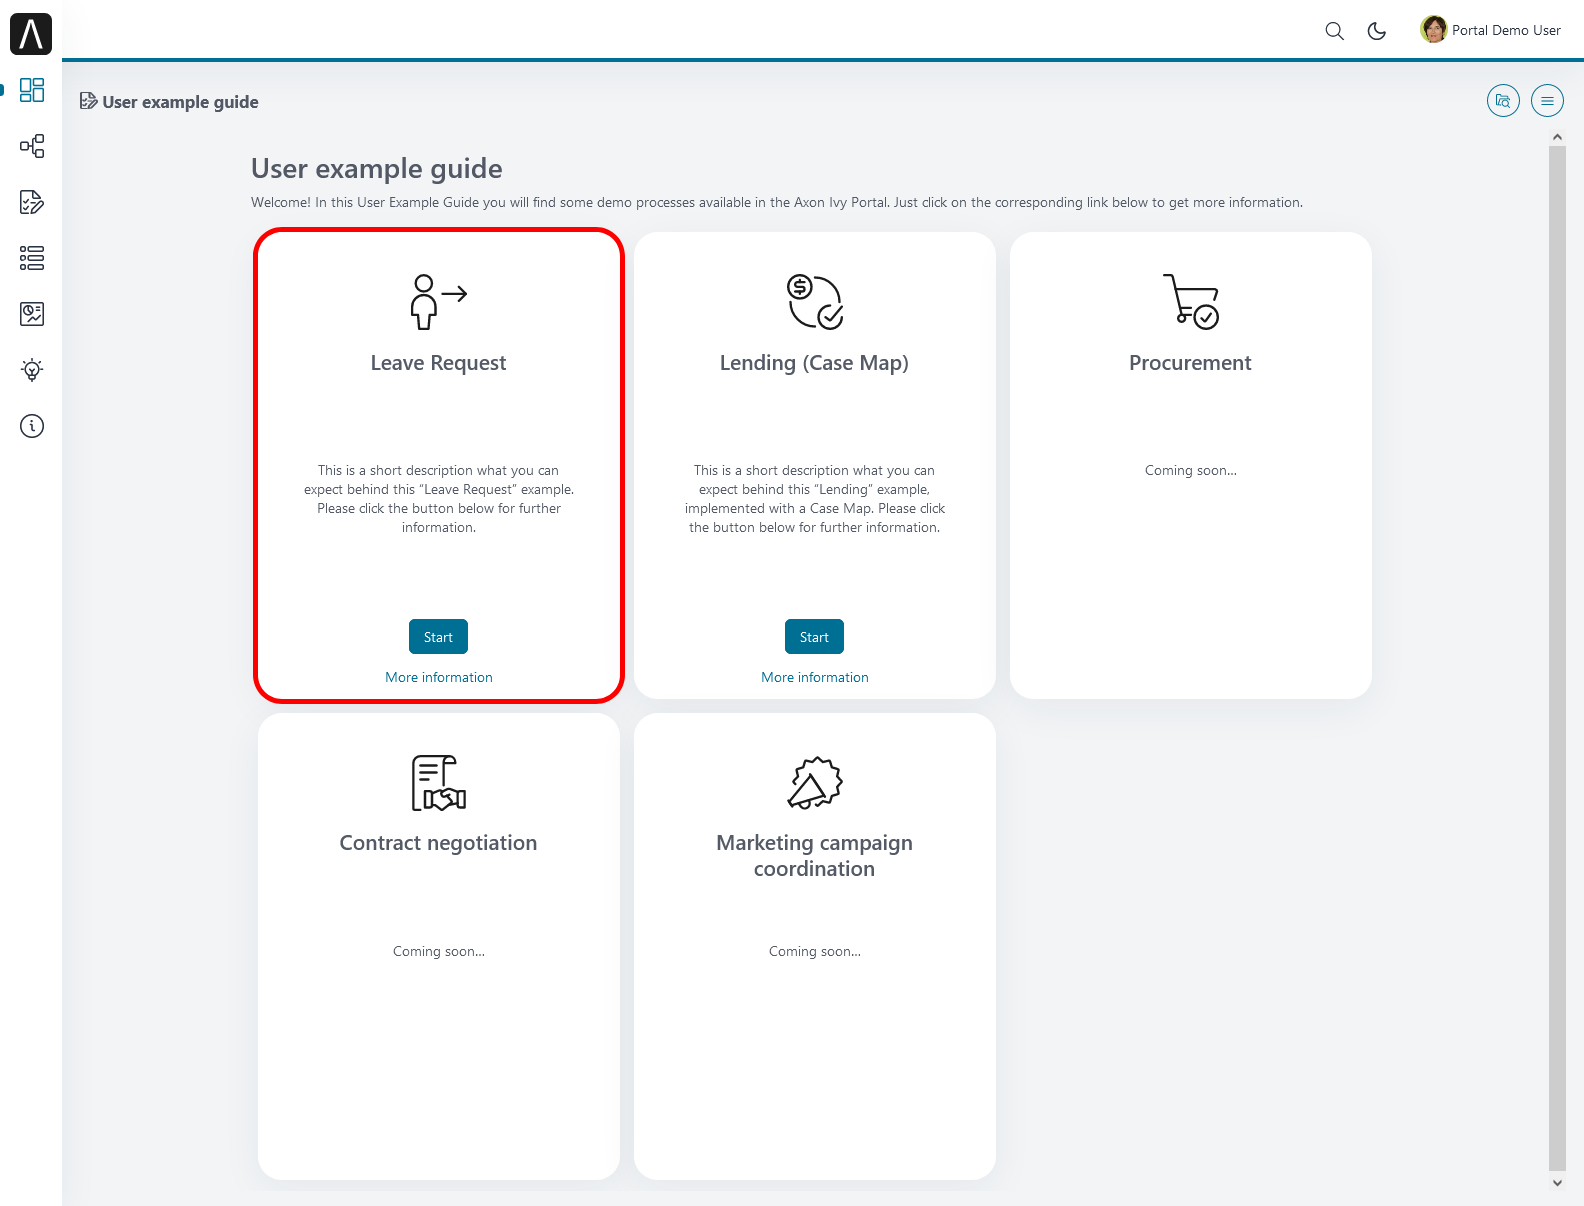The height and width of the screenshot is (1206, 1584).
Task: Click the Lending description text
Action: click(815, 499)
